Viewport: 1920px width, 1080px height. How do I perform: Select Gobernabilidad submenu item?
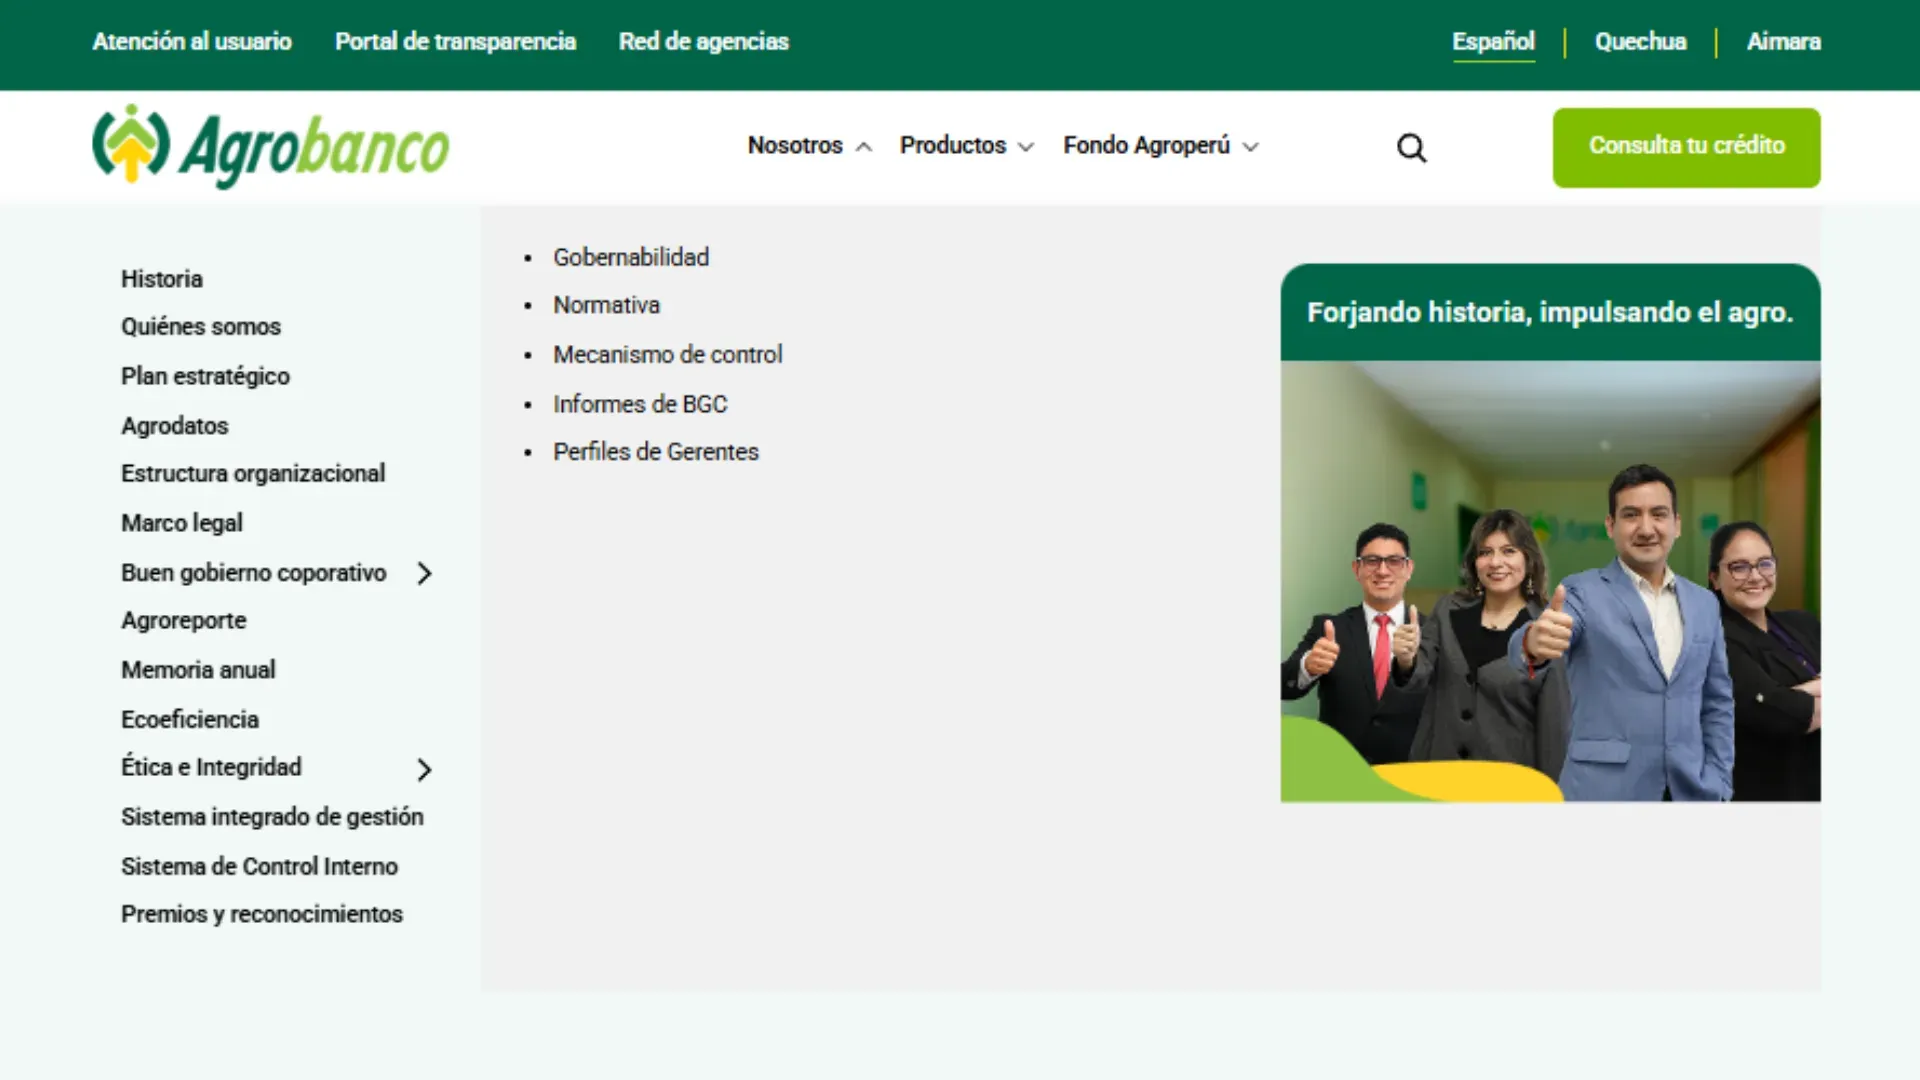coord(631,257)
